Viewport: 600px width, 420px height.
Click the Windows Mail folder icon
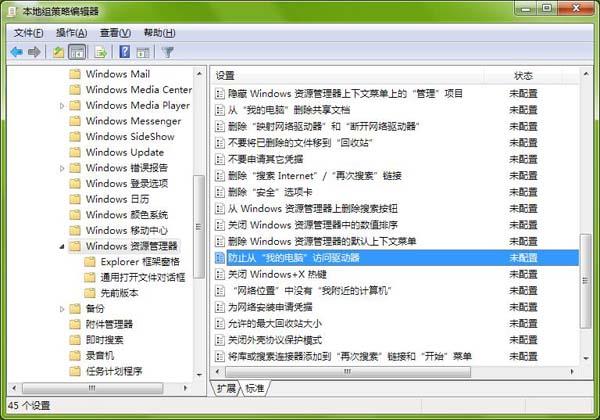75,74
